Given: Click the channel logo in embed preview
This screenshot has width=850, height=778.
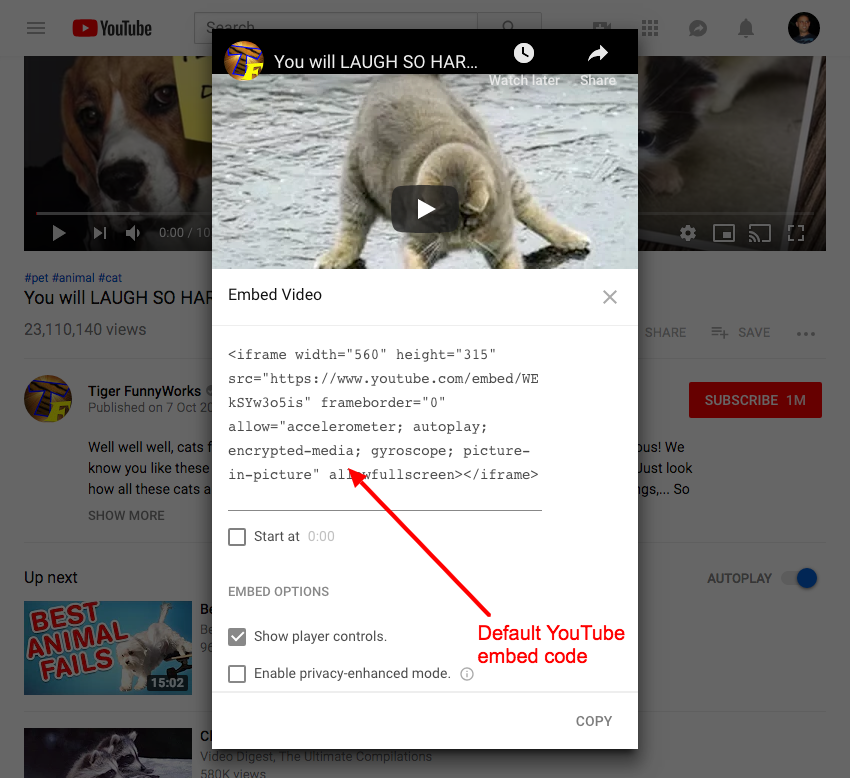Looking at the screenshot, I should 244,61.
